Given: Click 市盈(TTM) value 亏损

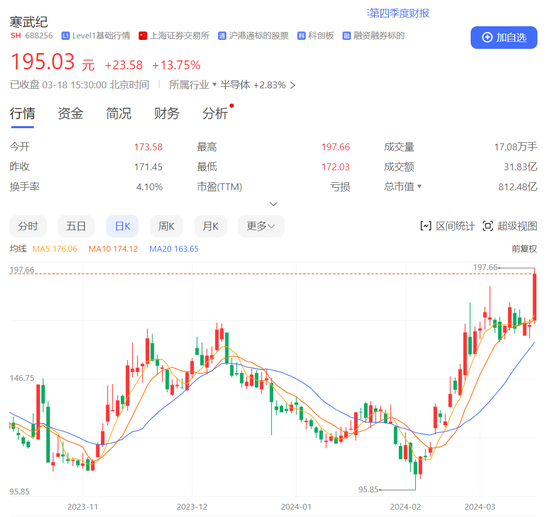Looking at the screenshot, I should click(340, 187).
